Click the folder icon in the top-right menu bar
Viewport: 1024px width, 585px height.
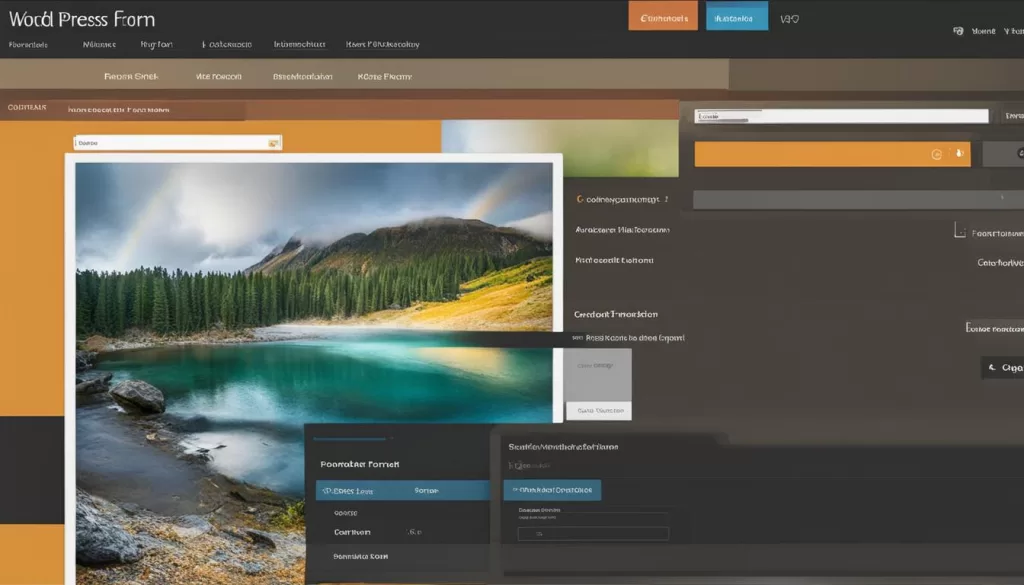coord(958,31)
